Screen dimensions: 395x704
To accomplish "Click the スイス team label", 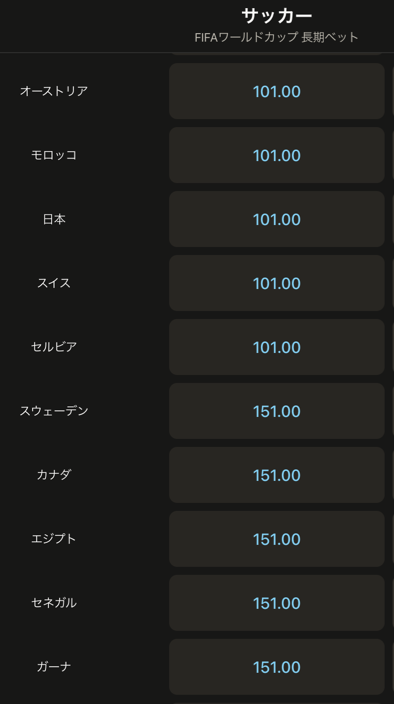I will [54, 283].
